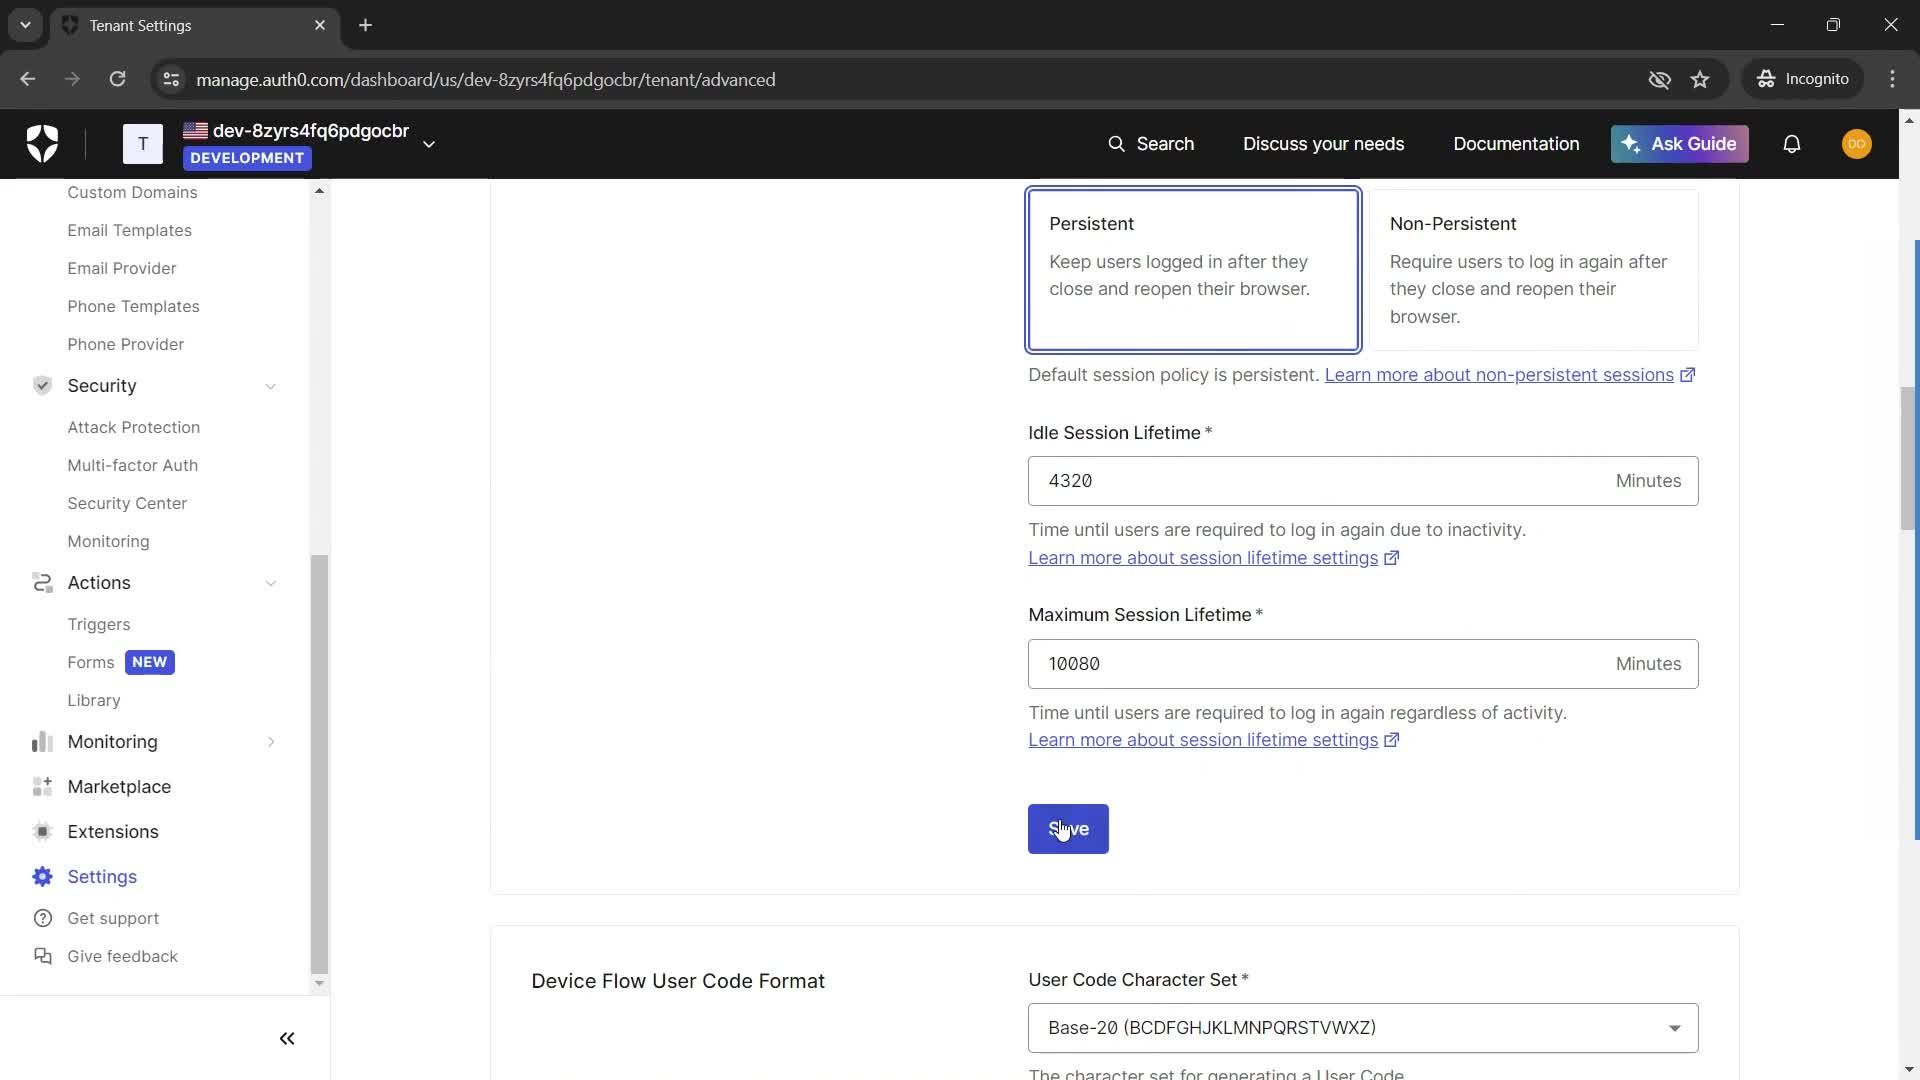Image resolution: width=1920 pixels, height=1080 pixels.
Task: Open the Search box in header
Action: tap(1151, 144)
